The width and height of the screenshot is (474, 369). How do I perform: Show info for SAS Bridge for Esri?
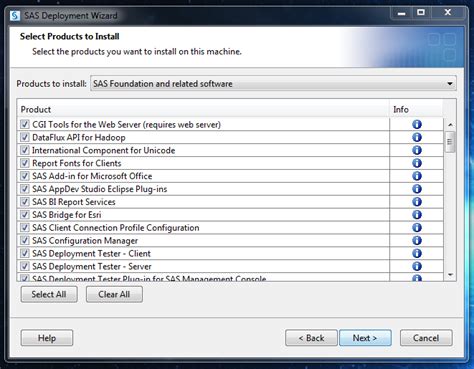click(417, 215)
